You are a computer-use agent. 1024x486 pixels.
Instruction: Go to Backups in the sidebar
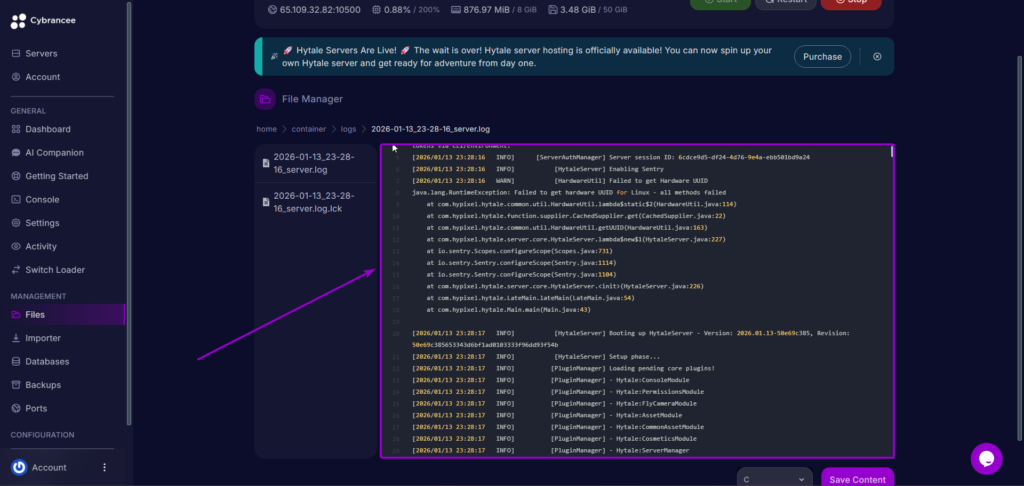(43, 384)
